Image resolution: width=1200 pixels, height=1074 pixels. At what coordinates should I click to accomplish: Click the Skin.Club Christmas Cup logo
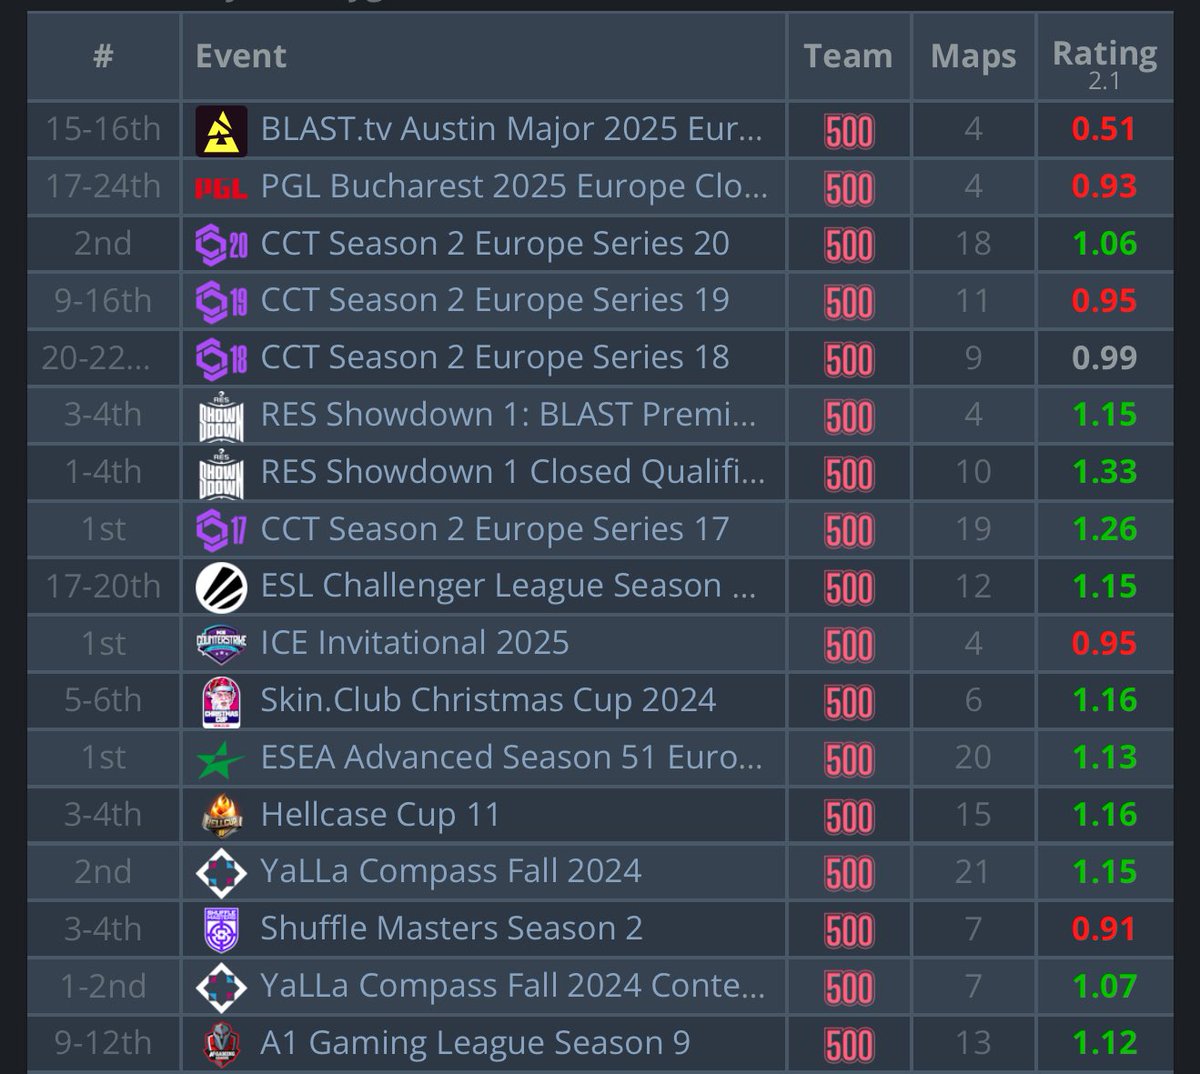[x=221, y=701]
